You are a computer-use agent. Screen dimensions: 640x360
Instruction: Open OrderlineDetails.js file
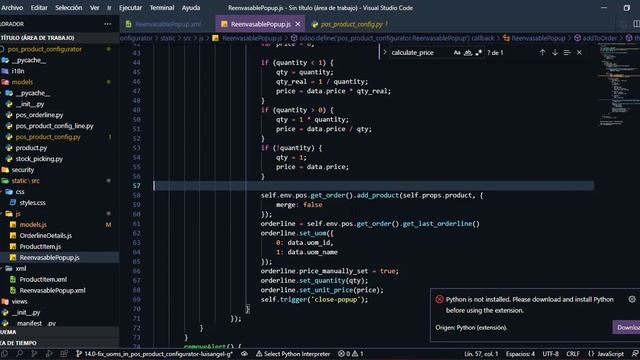click(x=46, y=236)
